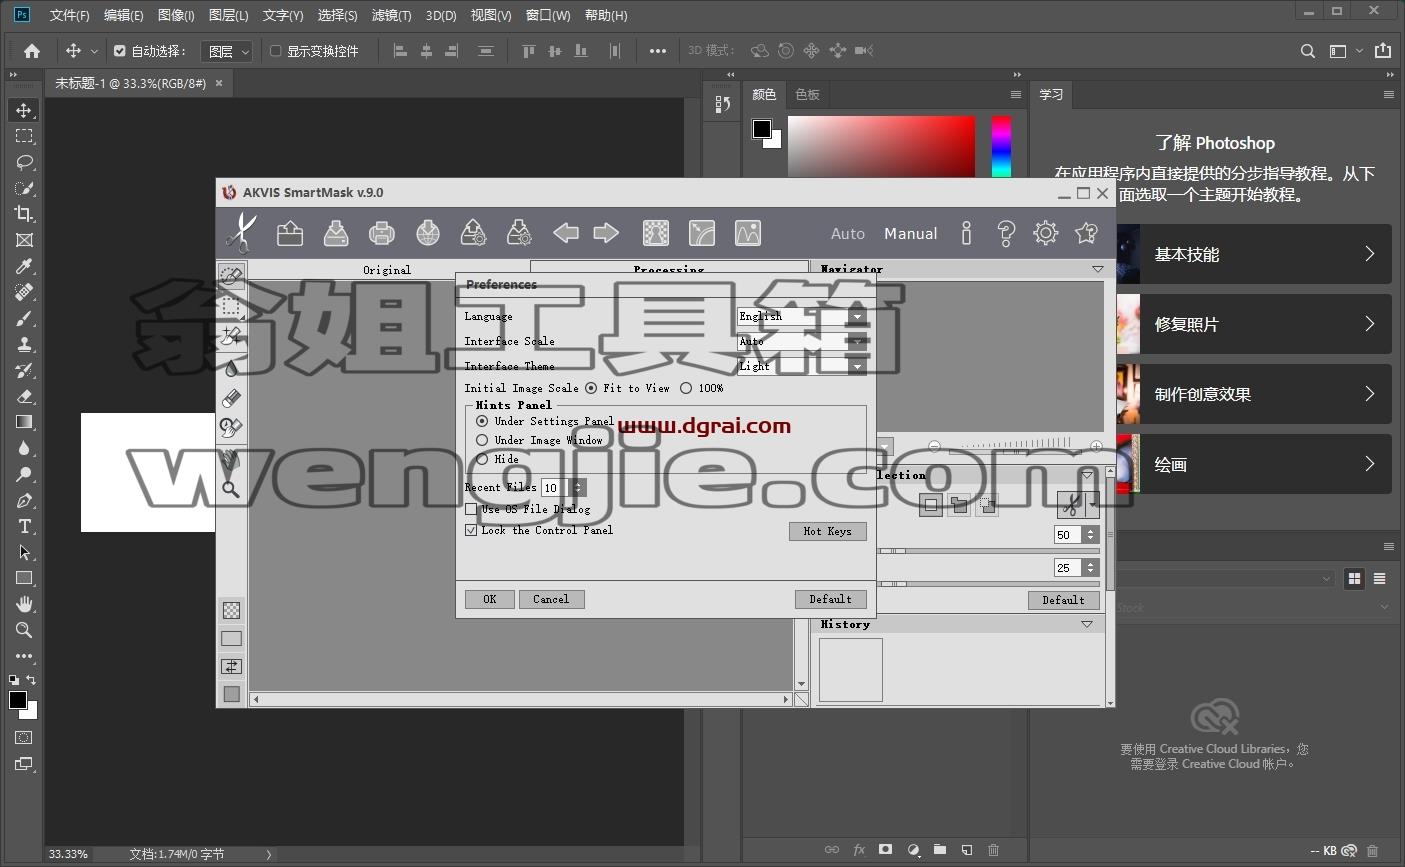This screenshot has width=1405, height=867.
Task: Enable Auto-Select checkbox in options bar
Action: 120,51
